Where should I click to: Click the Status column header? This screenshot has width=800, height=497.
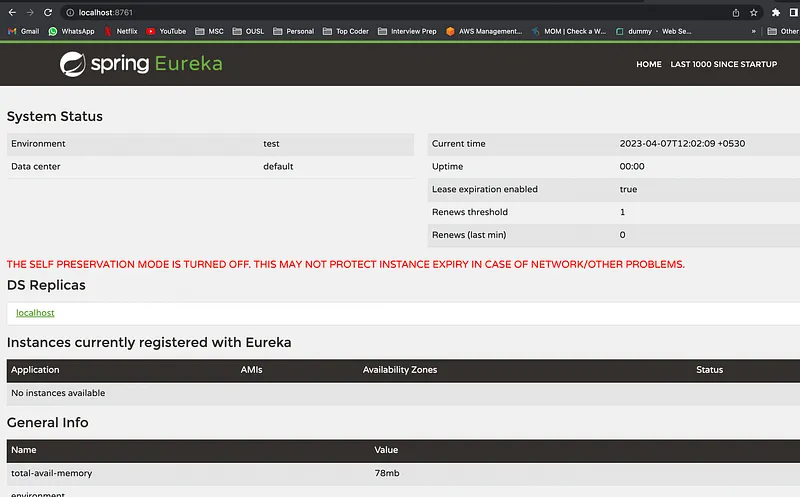[x=709, y=370]
